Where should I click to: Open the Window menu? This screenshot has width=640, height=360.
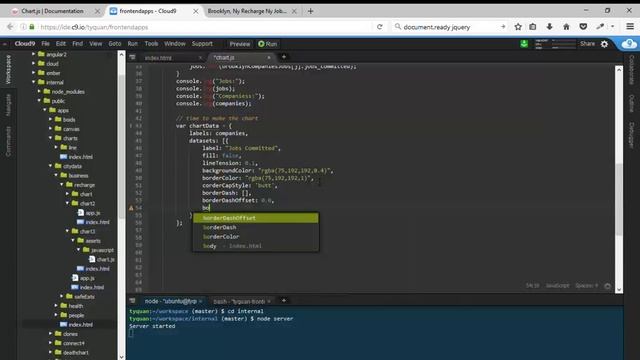(175, 44)
